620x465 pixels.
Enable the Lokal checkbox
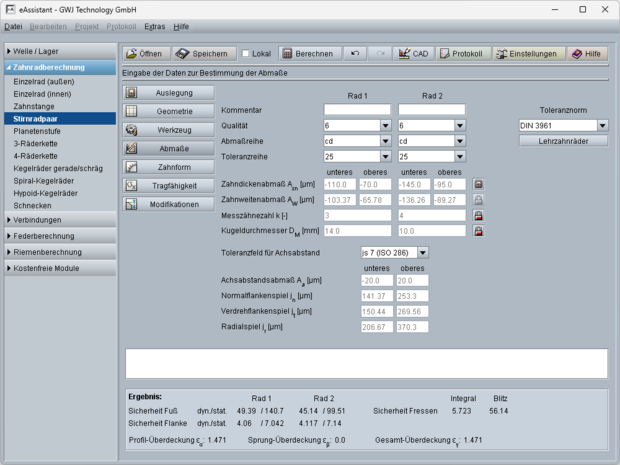coord(247,53)
